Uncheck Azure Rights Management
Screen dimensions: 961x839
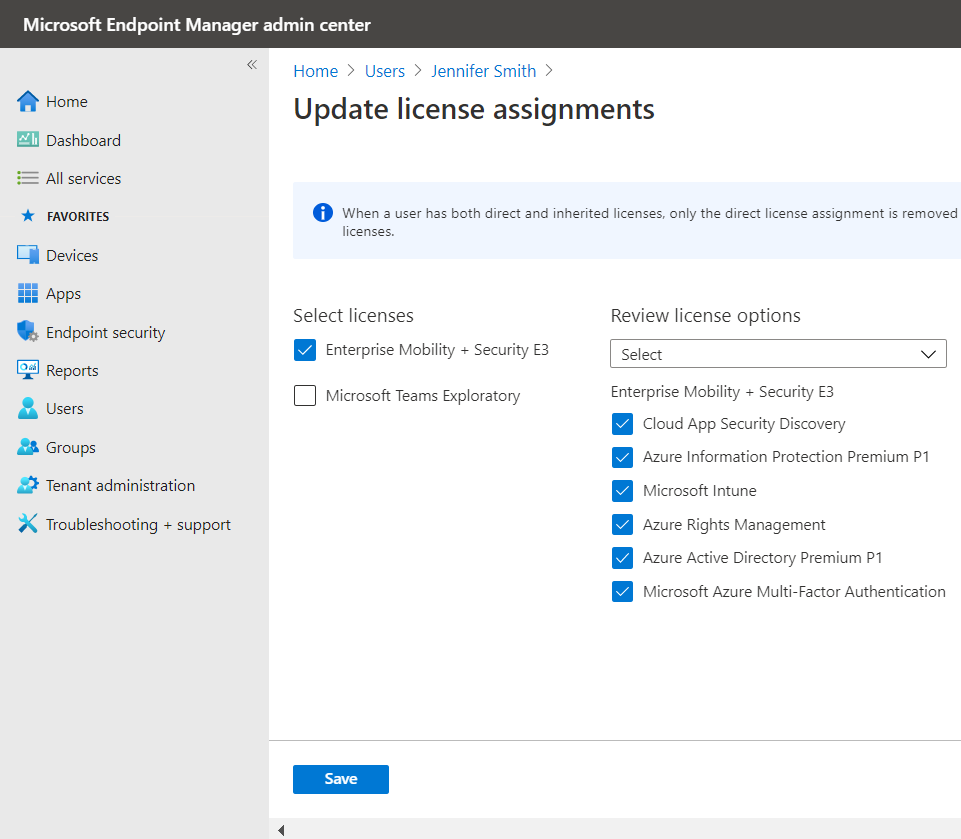pyautogui.click(x=623, y=524)
